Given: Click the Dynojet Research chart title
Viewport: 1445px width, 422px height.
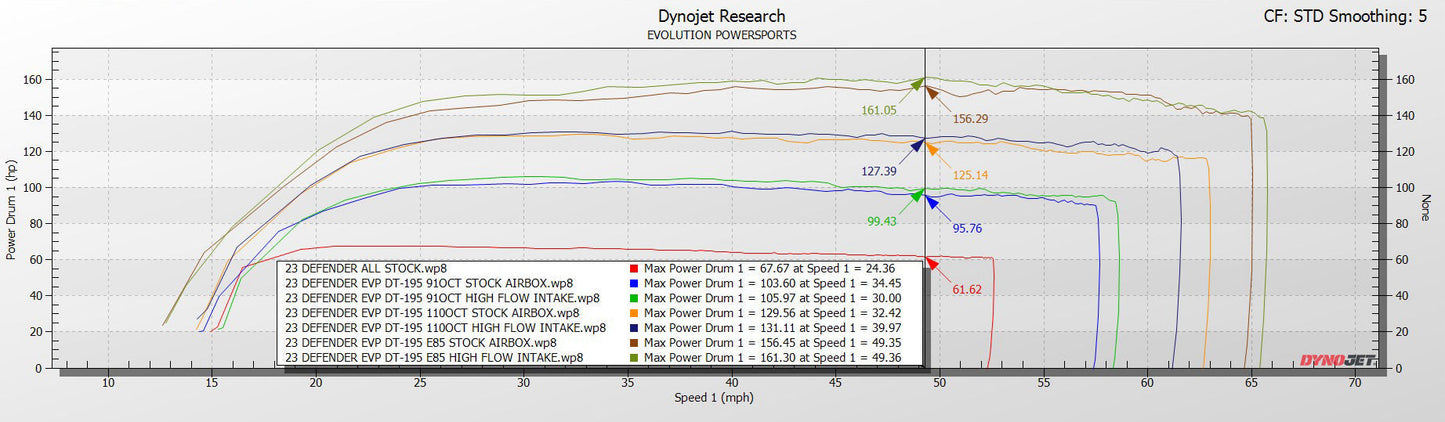Looking at the screenshot, I should 722,16.
